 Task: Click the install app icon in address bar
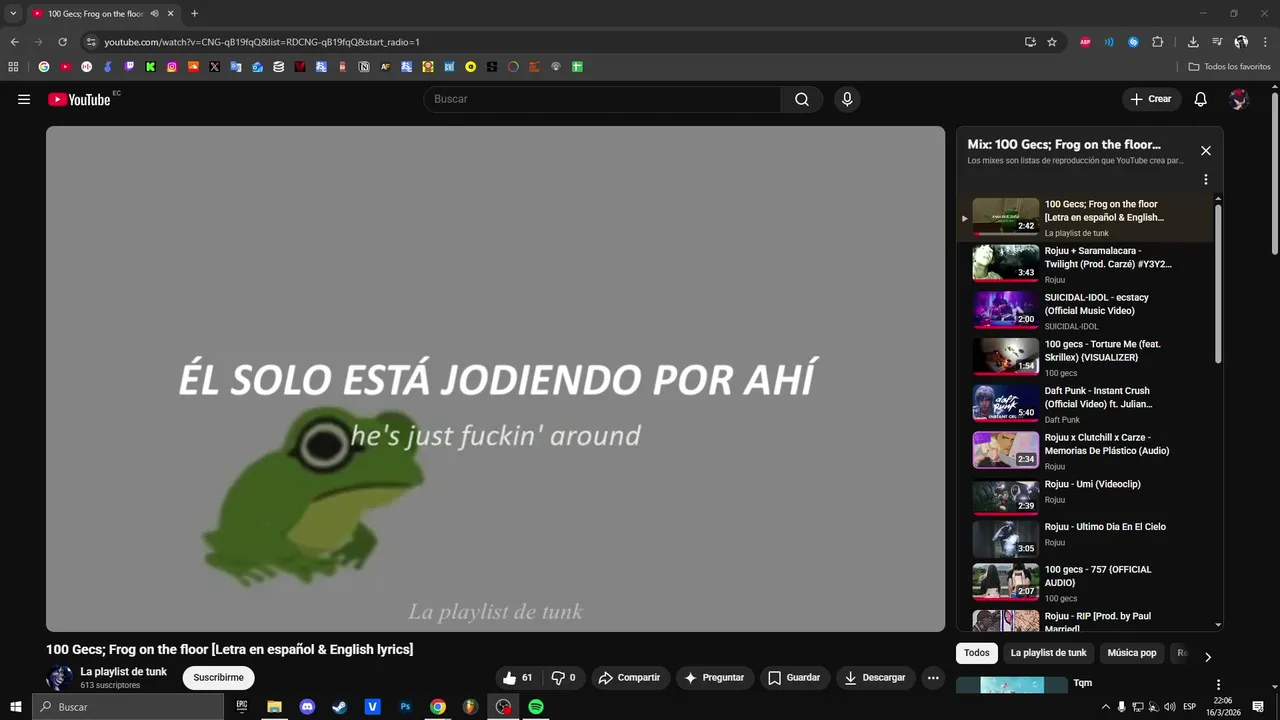(x=1030, y=42)
